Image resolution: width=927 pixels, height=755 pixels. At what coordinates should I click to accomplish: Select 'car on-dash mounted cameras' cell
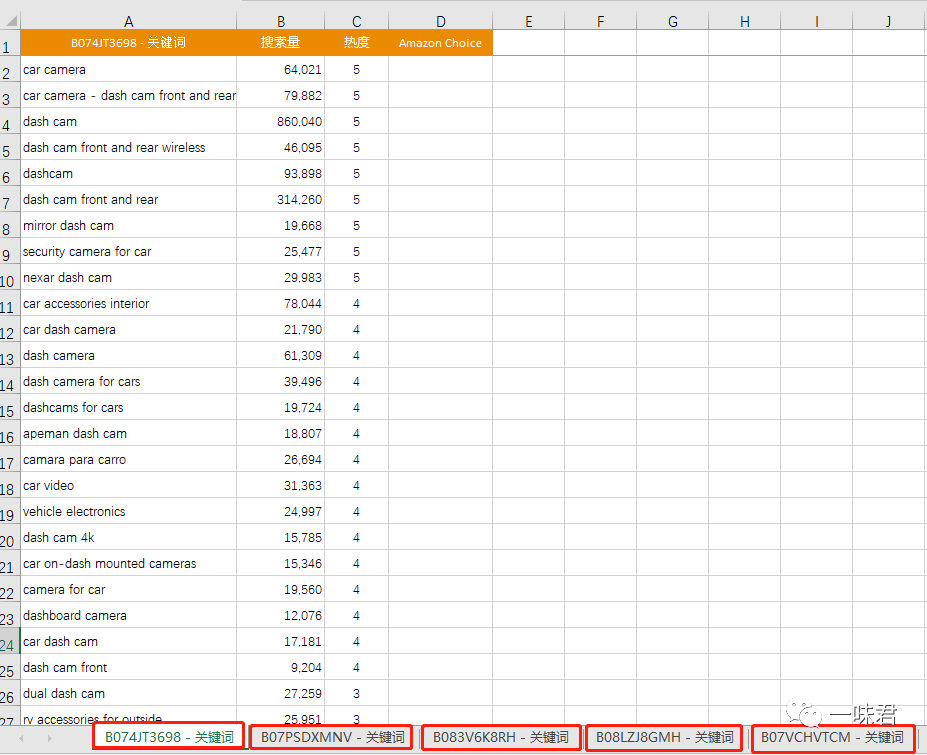(128, 563)
